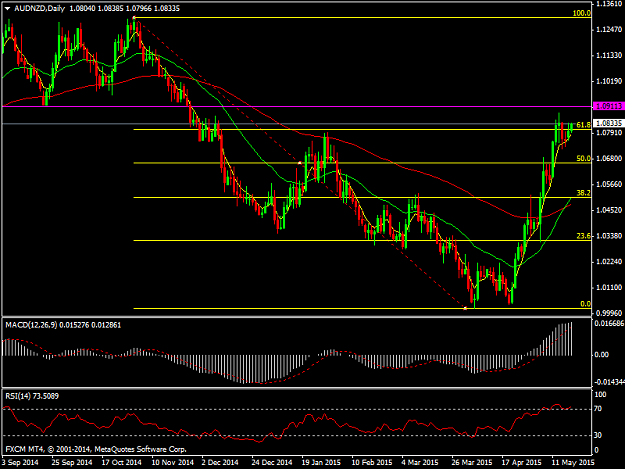Select the Fibonacci 61.8 level label

tap(583, 125)
